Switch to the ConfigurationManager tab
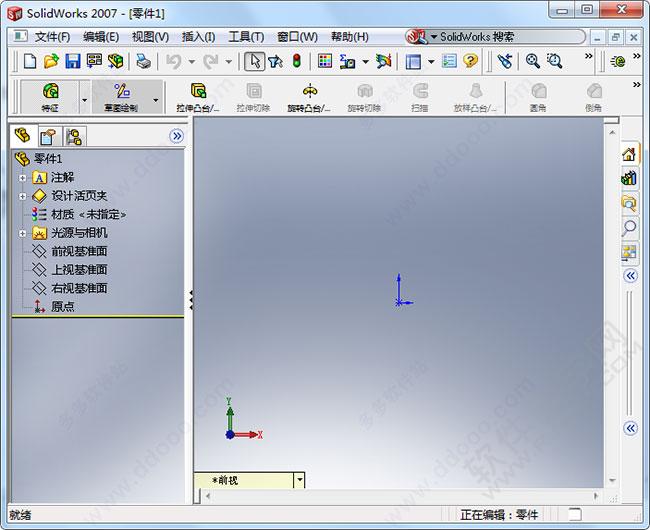 74,136
